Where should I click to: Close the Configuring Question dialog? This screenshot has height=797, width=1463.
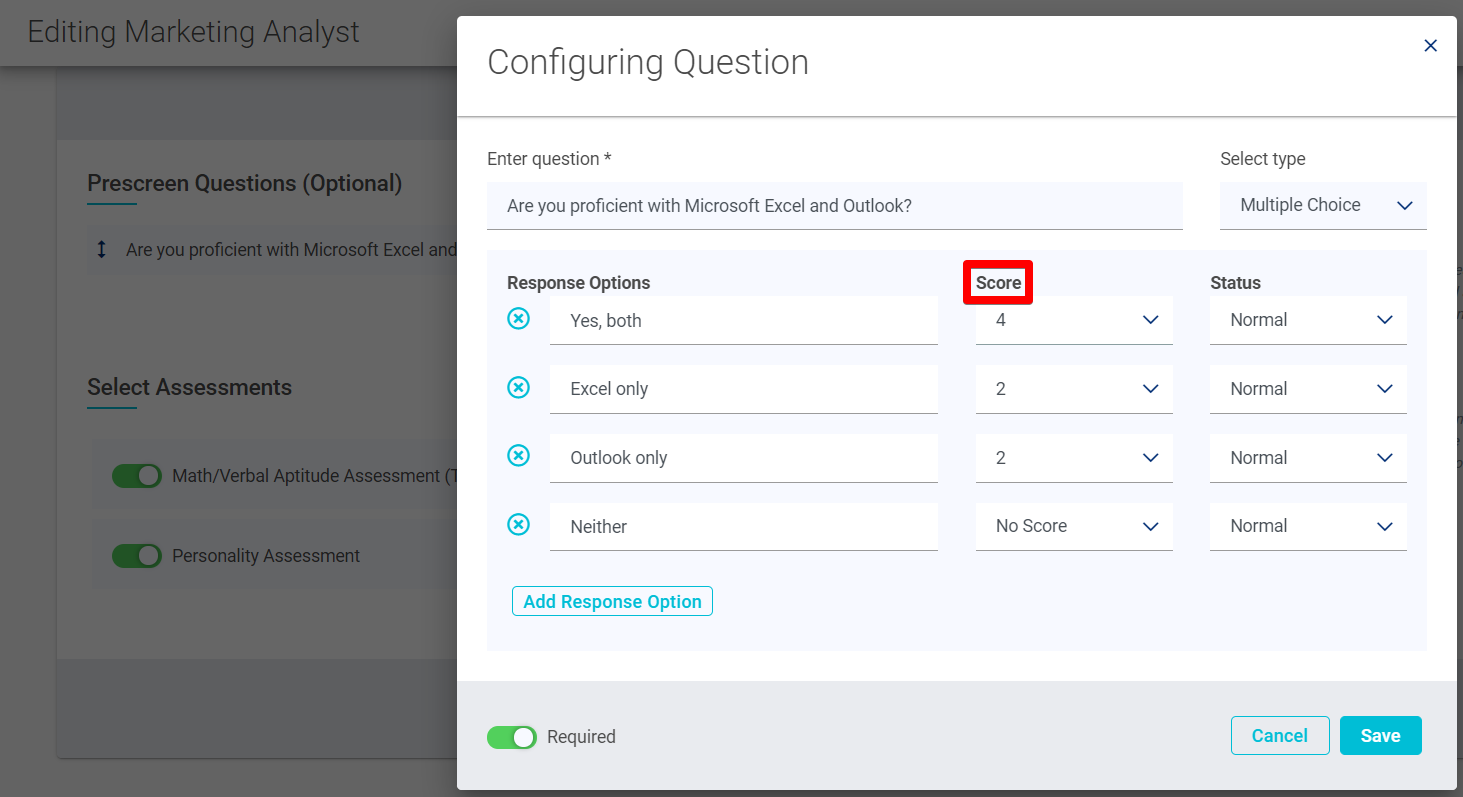click(1430, 45)
